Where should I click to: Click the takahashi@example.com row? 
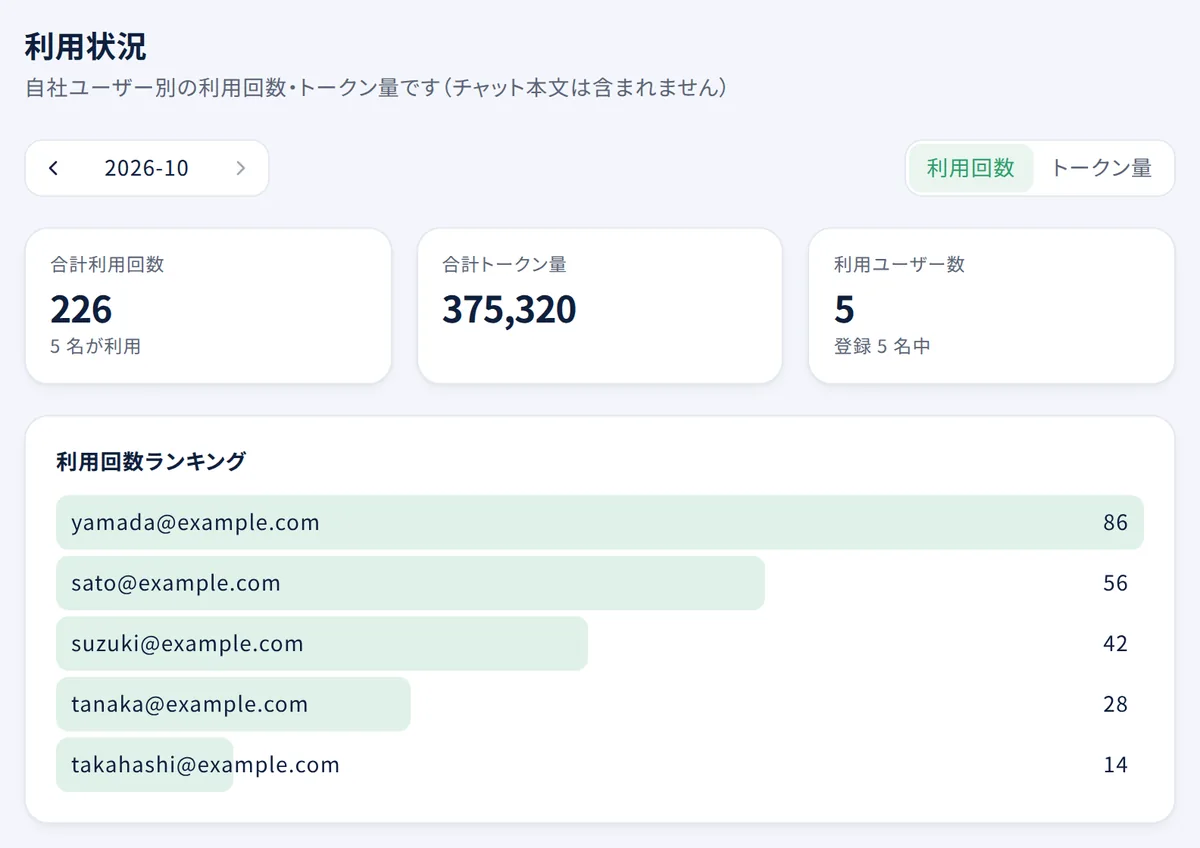pyautogui.click(x=600, y=765)
